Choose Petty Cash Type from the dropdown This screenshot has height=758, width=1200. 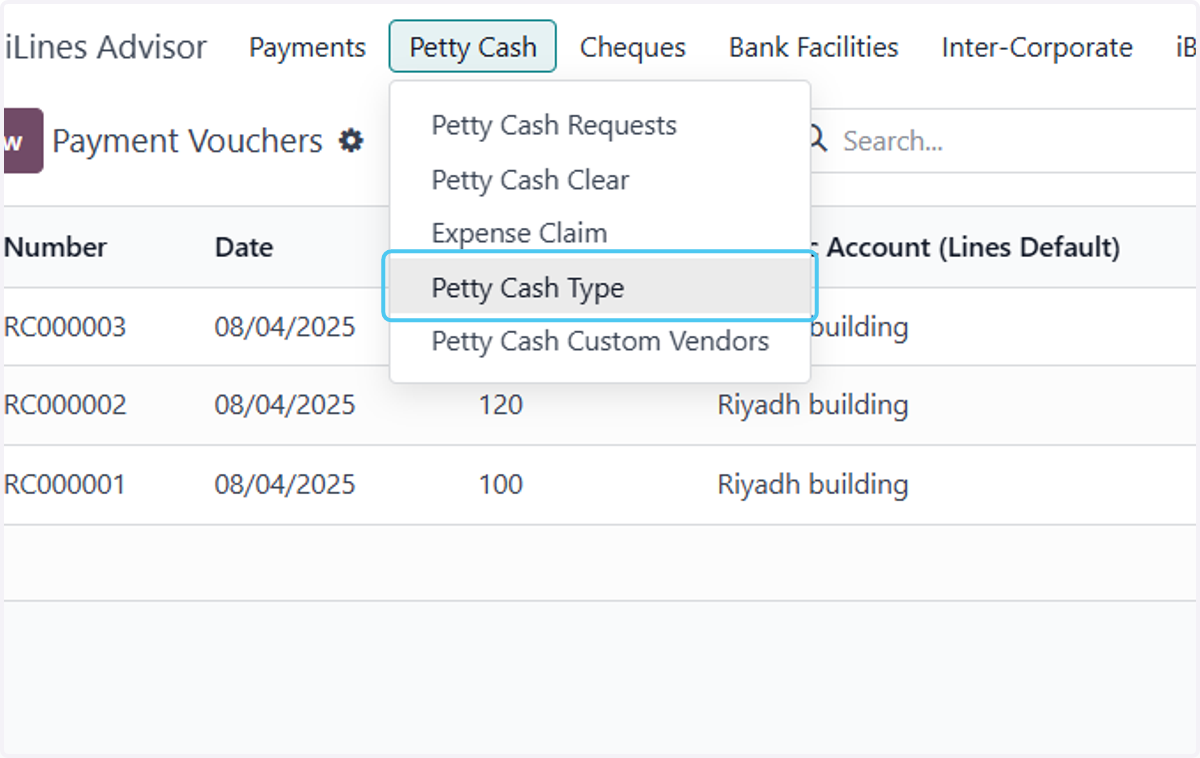[x=600, y=287]
